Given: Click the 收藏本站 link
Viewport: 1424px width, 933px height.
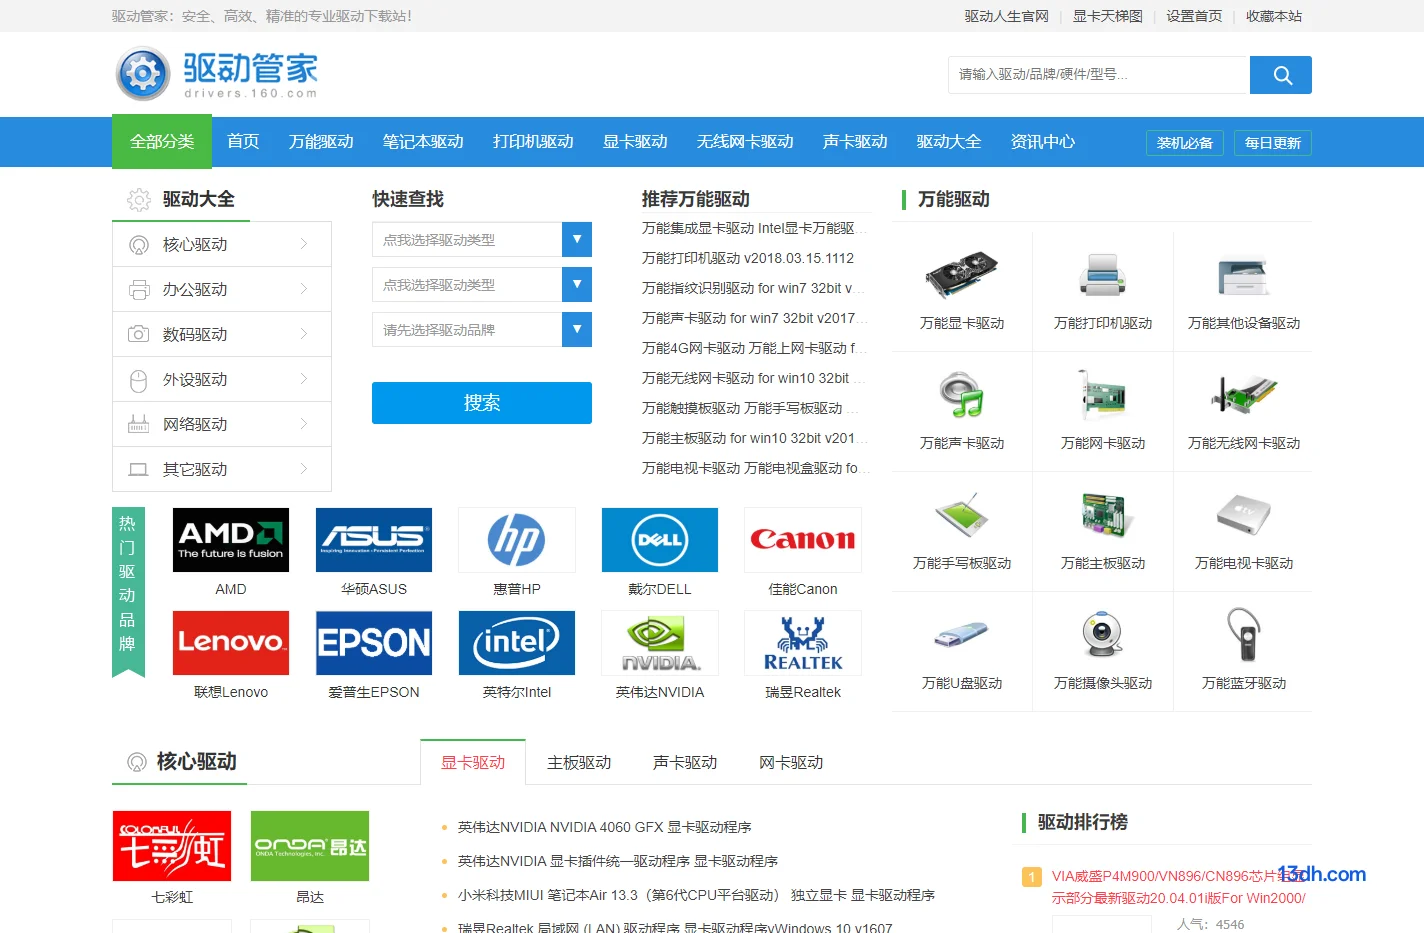Looking at the screenshot, I should 1274,16.
